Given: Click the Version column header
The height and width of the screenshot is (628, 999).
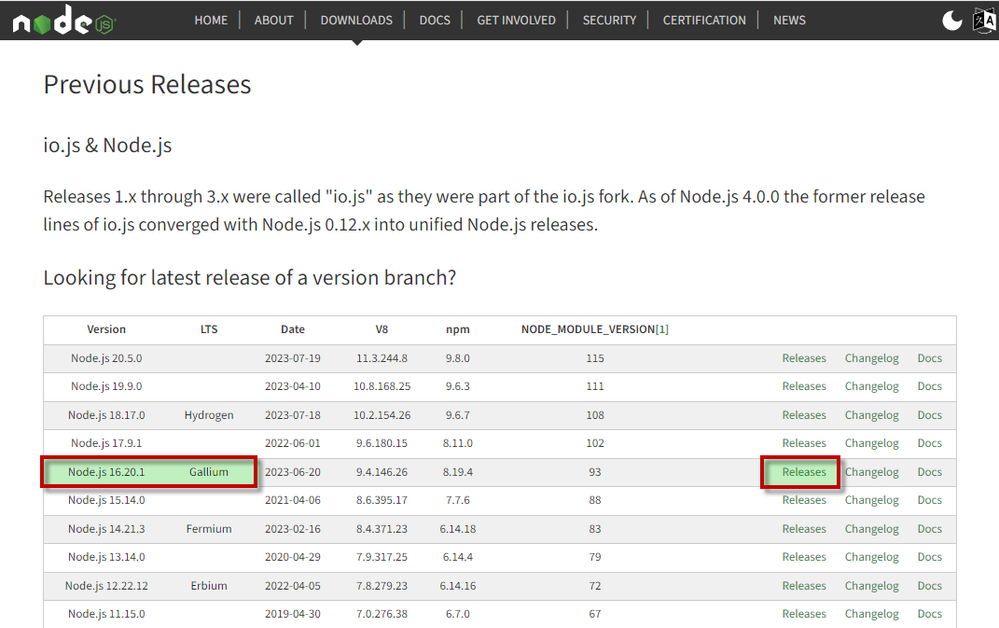Looking at the screenshot, I should coord(106,329).
